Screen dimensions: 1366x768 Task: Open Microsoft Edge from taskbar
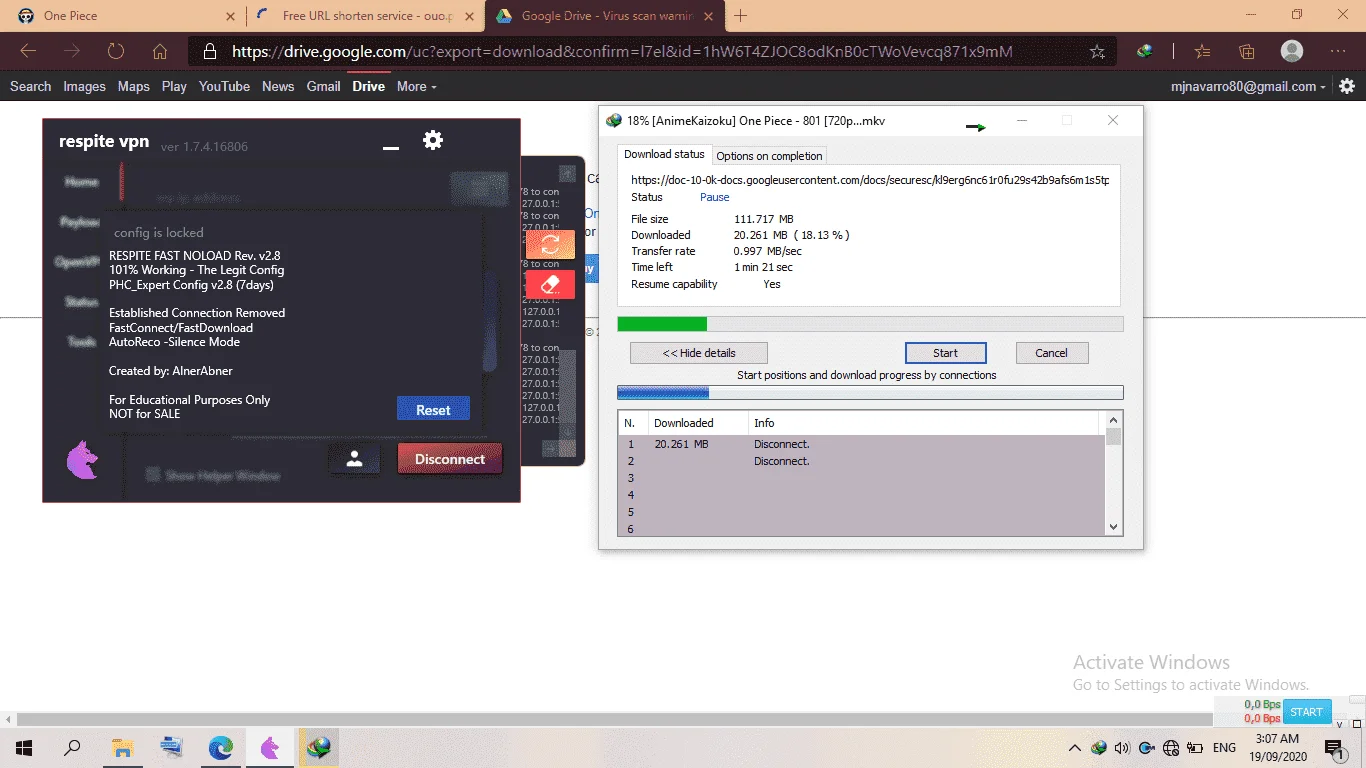[x=220, y=747]
